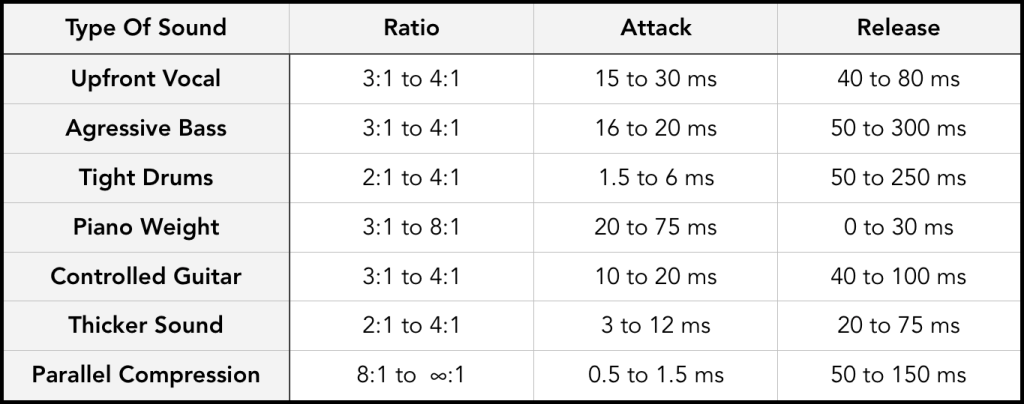This screenshot has height=404, width=1024.
Task: Select the 8:1 to ∞:1 ratio cell
Action: click(411, 375)
